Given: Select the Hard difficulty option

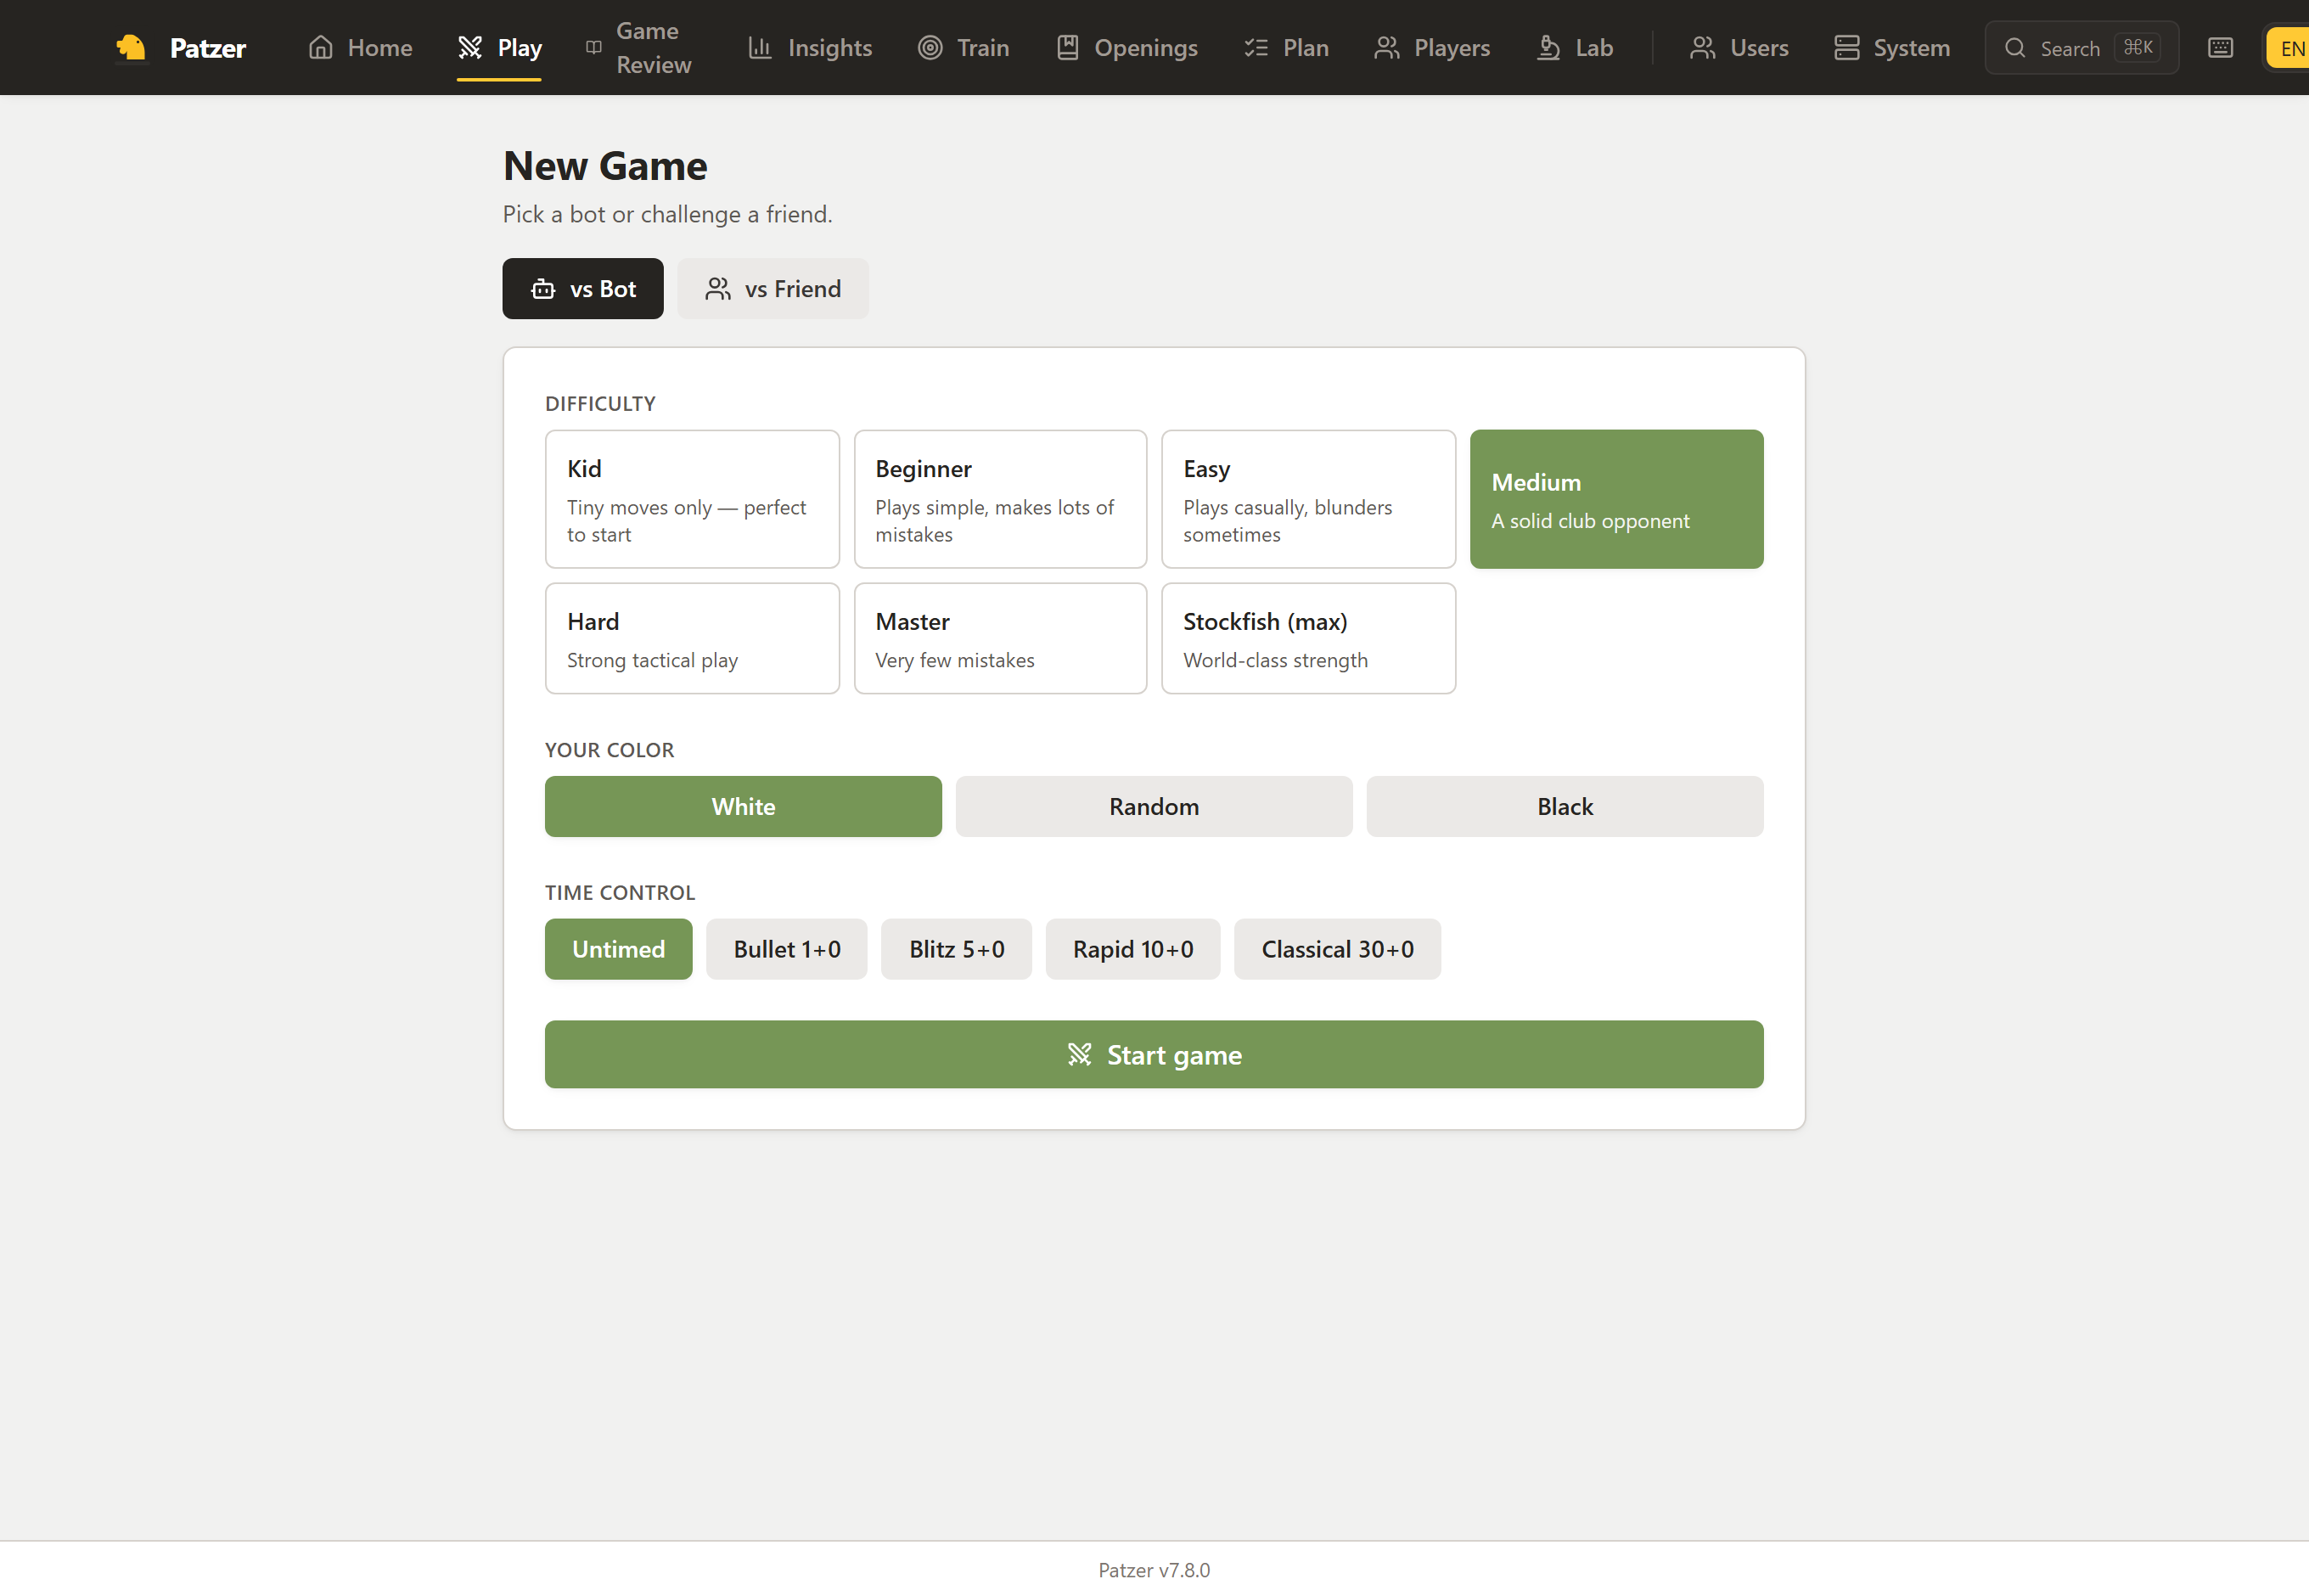Looking at the screenshot, I should pos(692,638).
